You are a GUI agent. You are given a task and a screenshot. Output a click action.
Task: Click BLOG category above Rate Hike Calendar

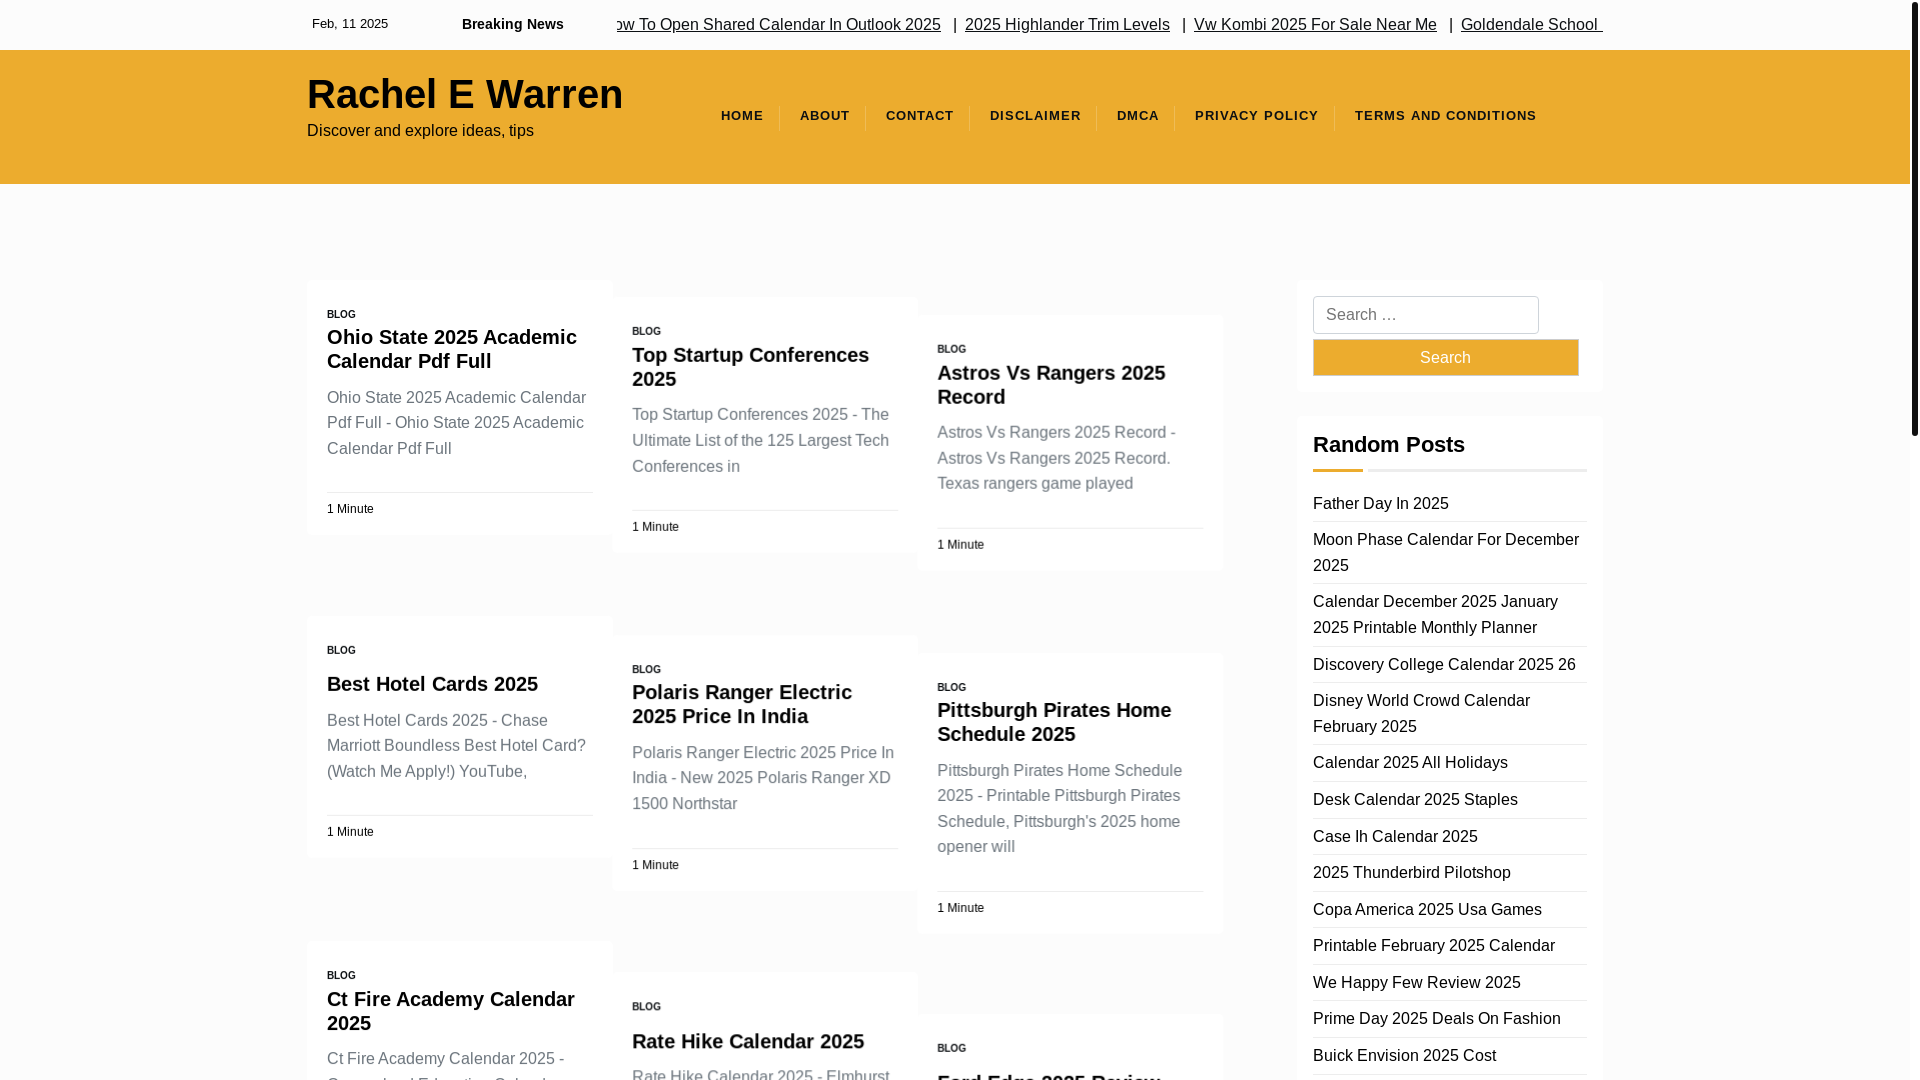point(646,1007)
